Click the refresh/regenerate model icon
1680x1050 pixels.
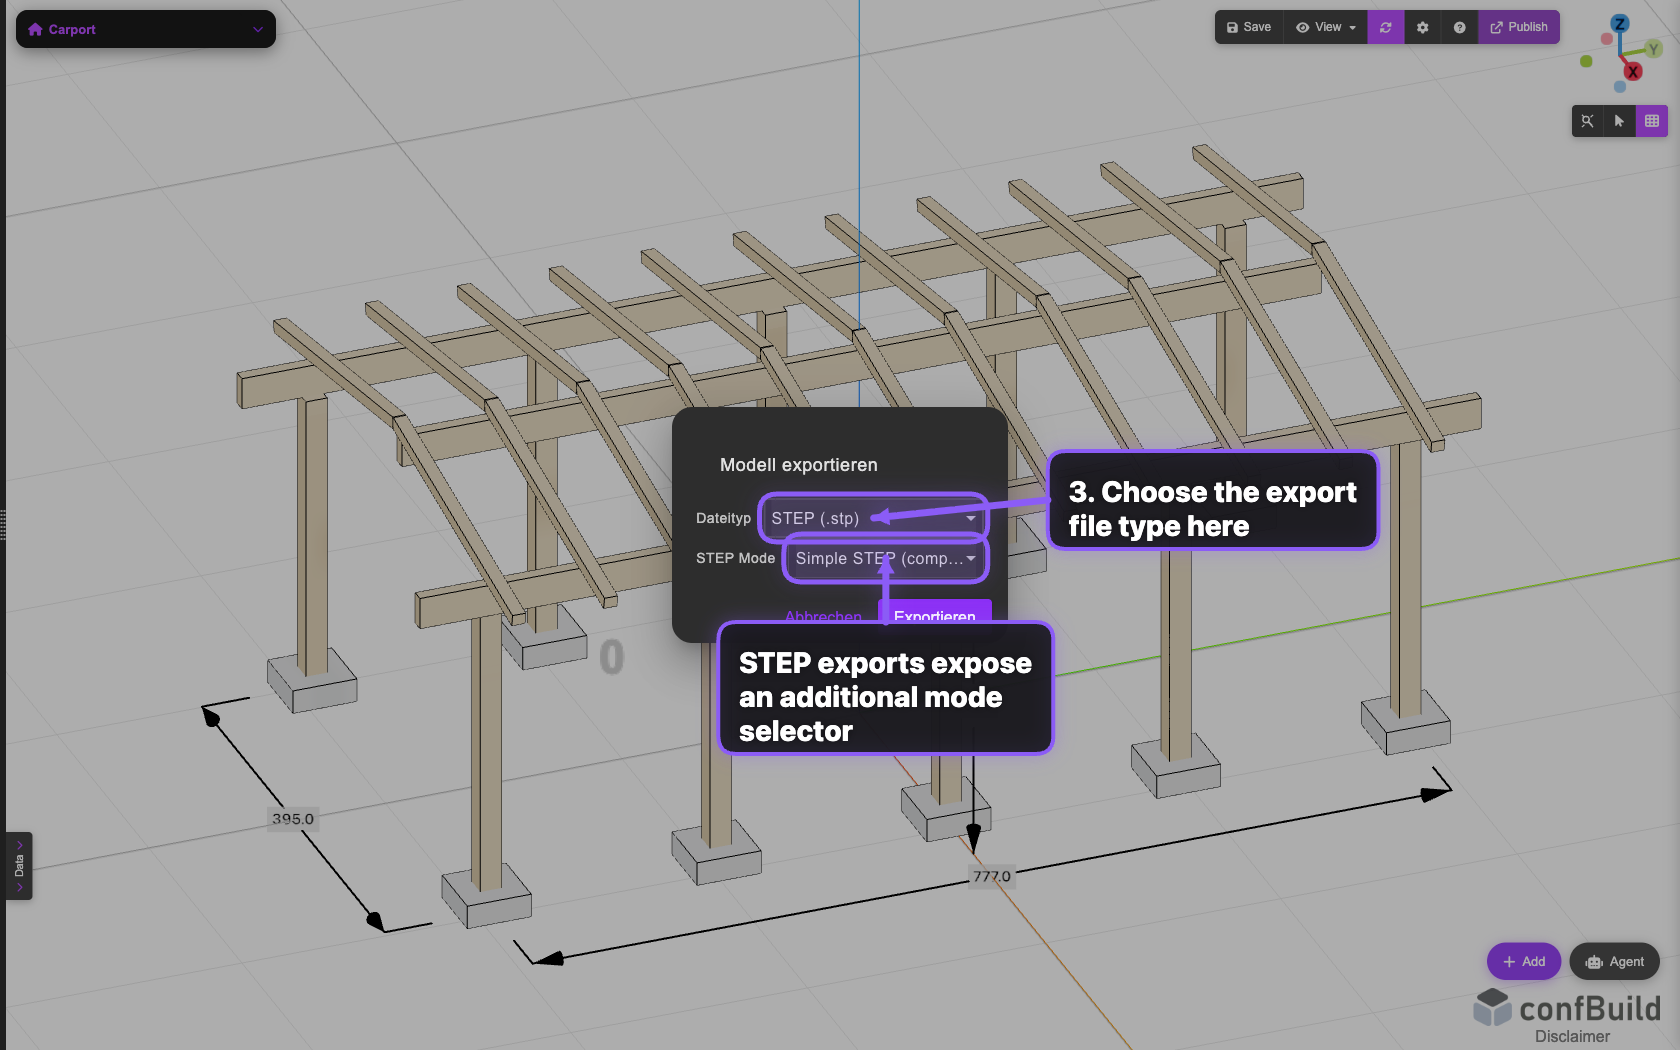1385,27
